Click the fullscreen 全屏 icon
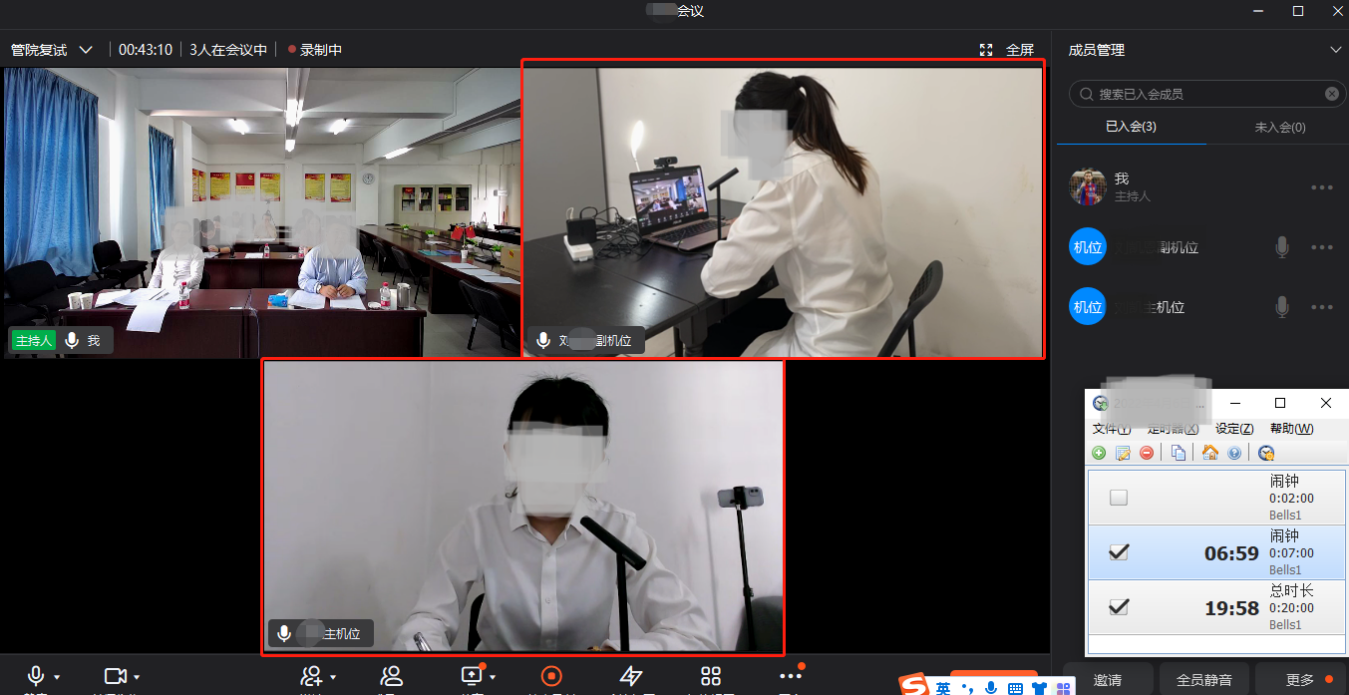1349x695 pixels. (986, 50)
